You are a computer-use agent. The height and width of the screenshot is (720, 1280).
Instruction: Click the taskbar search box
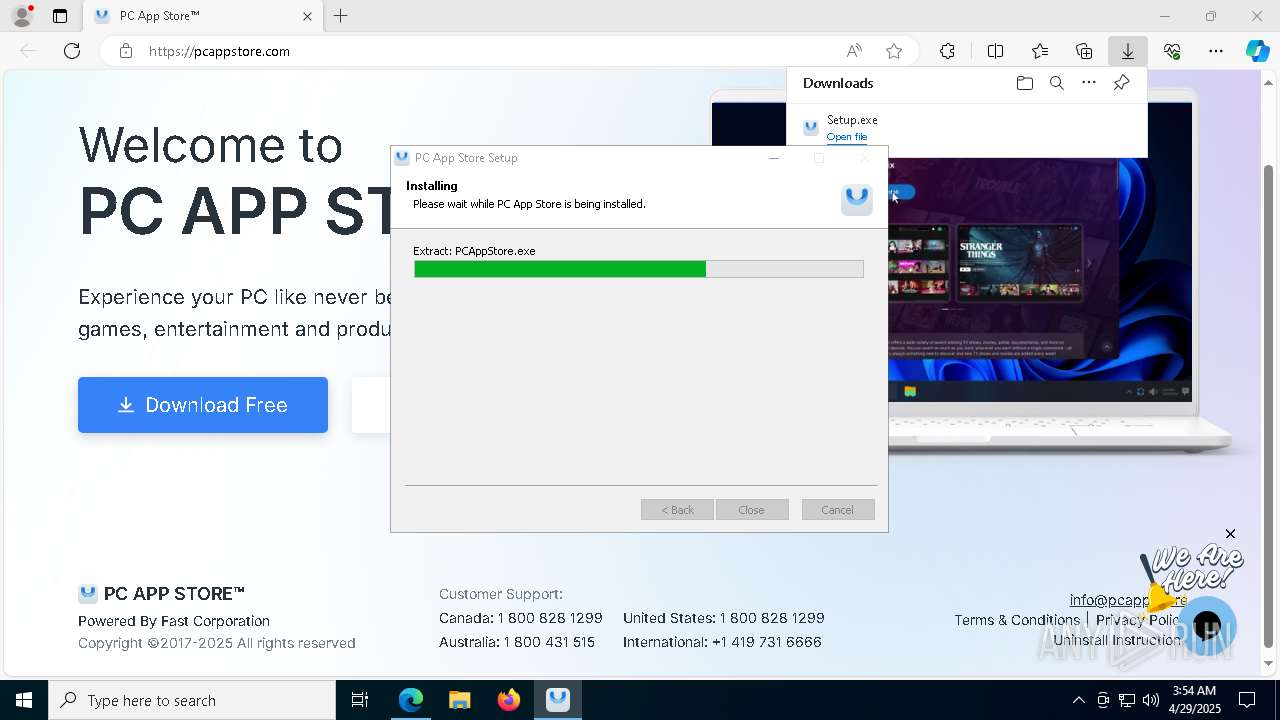tap(192, 700)
